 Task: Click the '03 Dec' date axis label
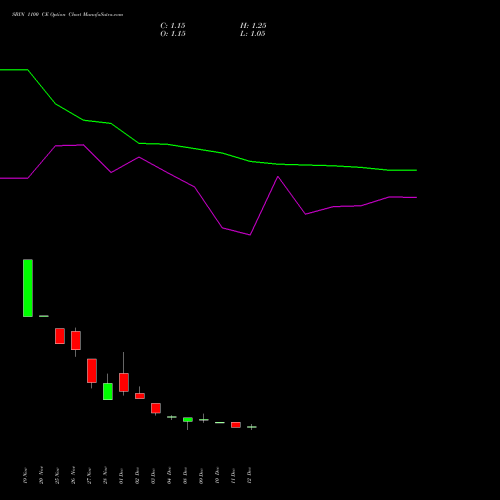(154, 476)
